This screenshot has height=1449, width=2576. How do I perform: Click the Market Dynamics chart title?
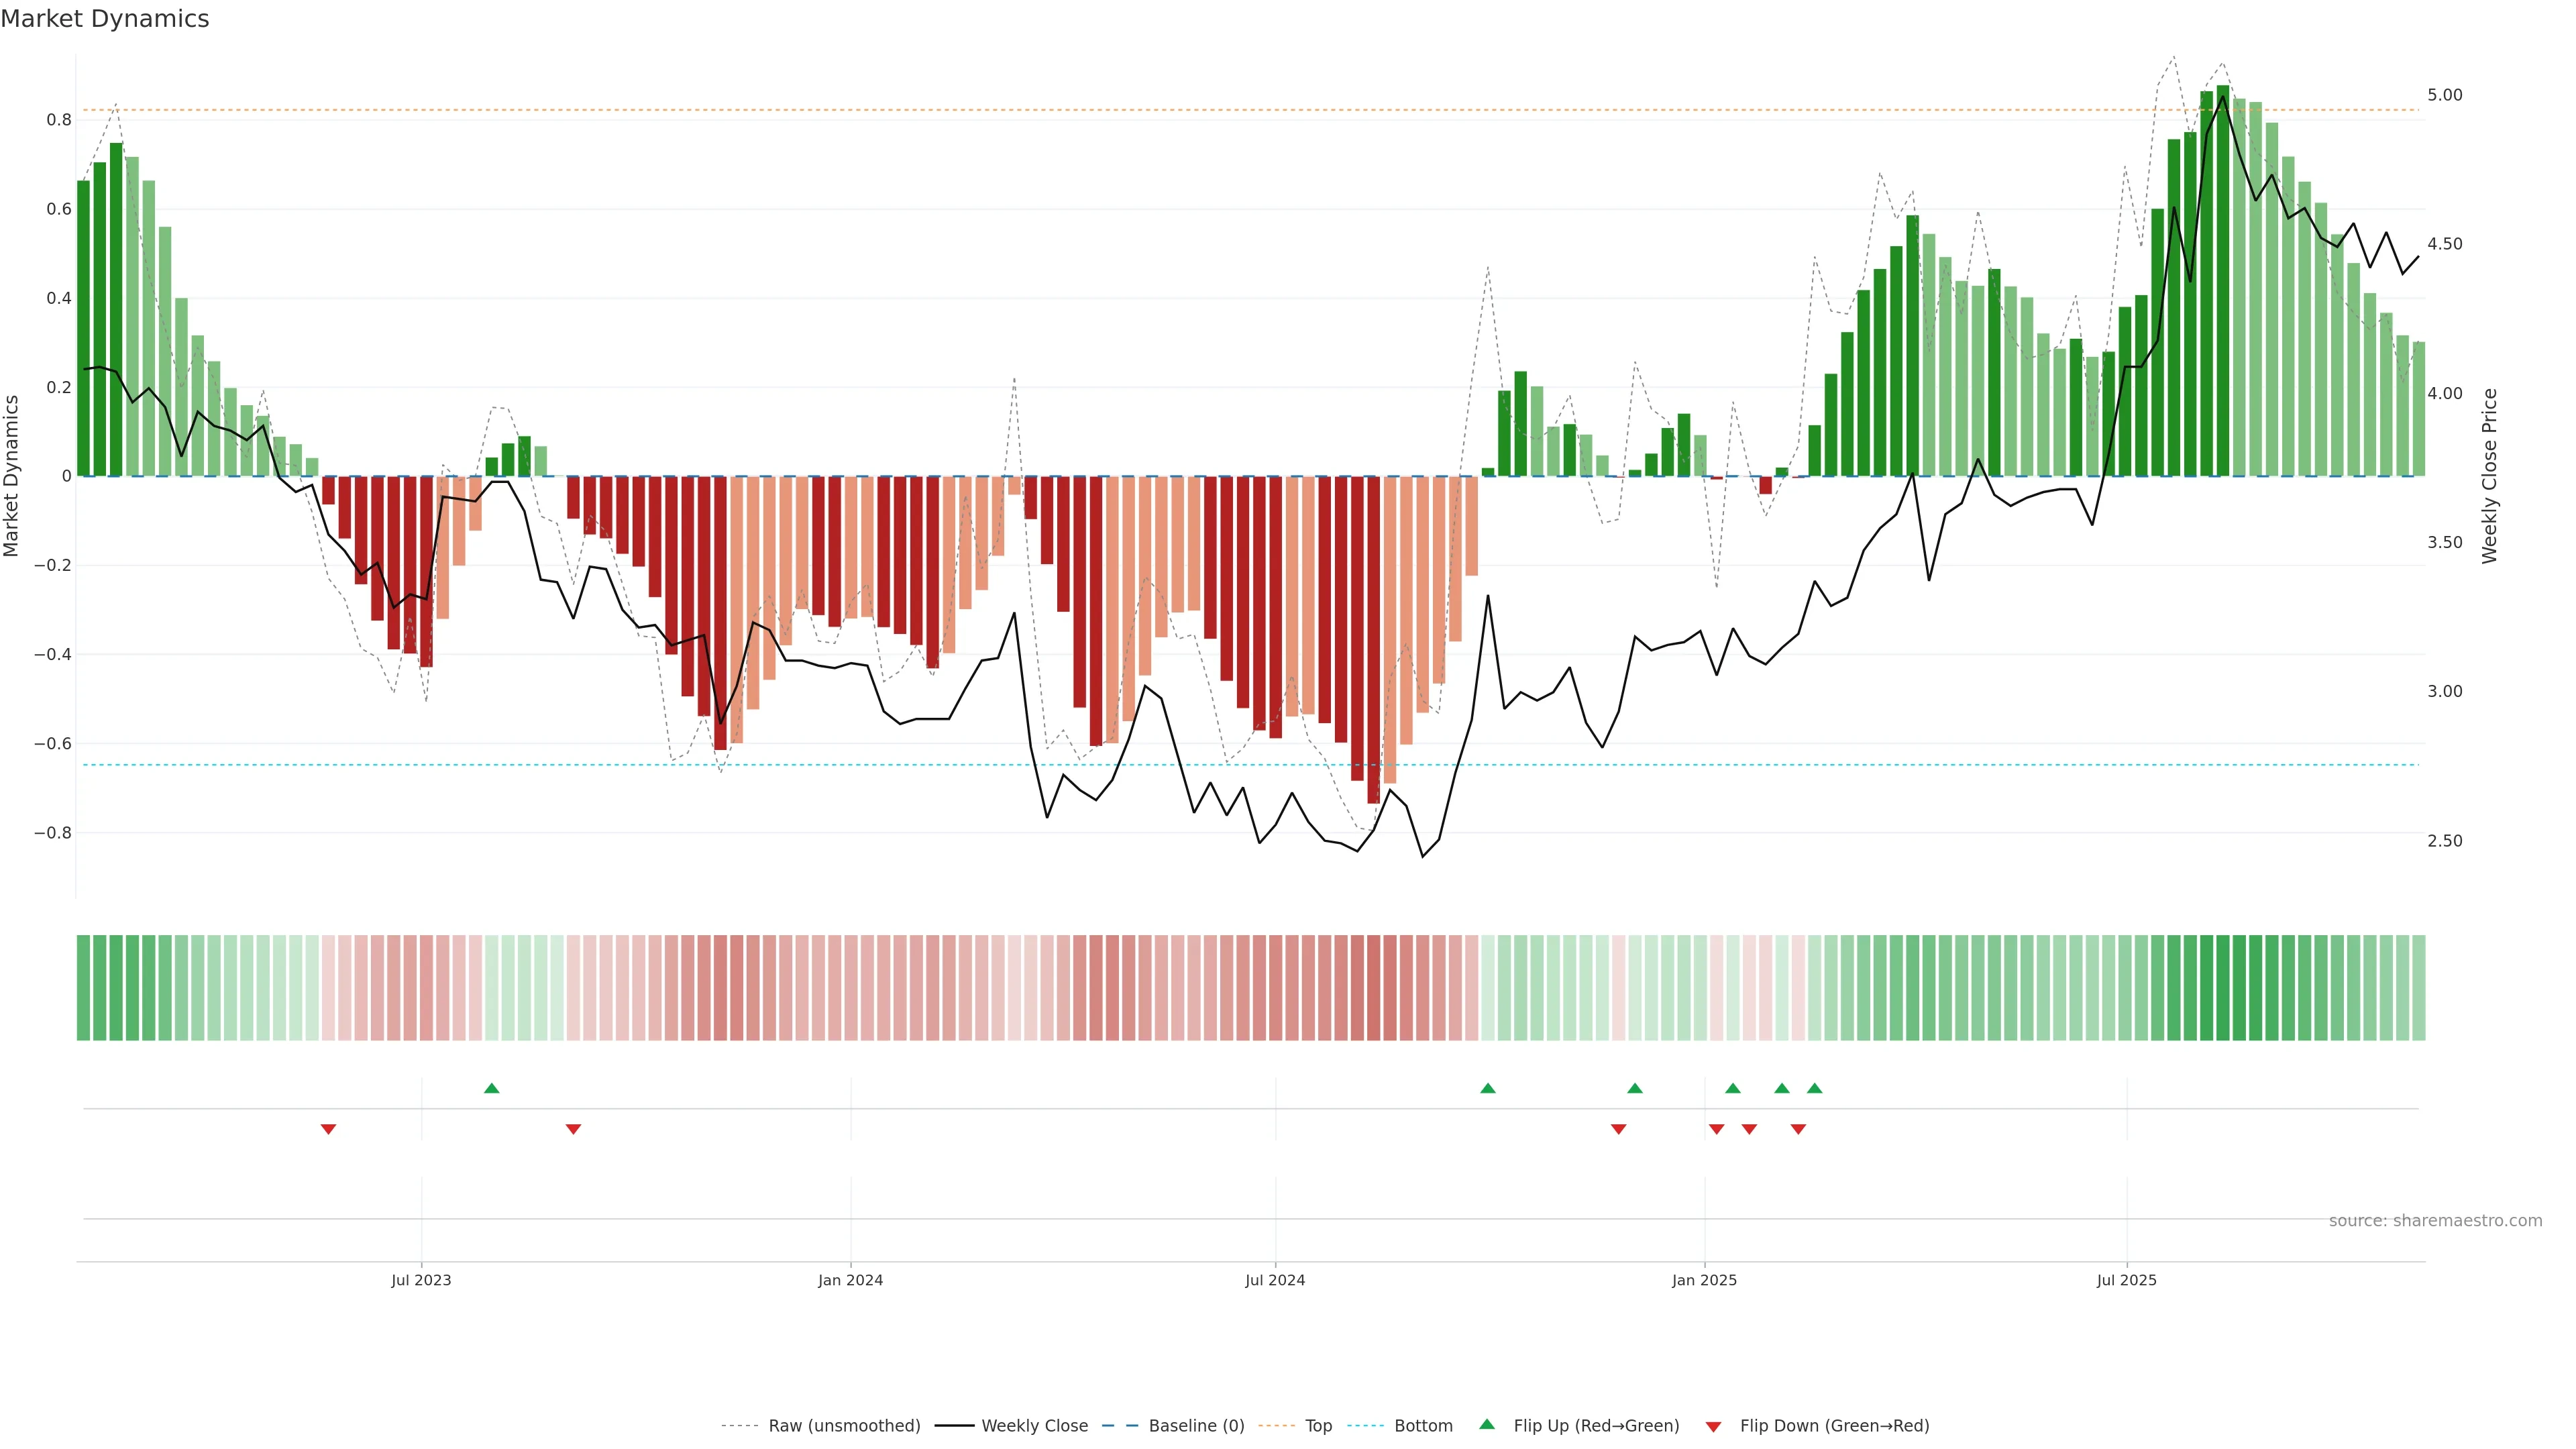click(x=105, y=19)
